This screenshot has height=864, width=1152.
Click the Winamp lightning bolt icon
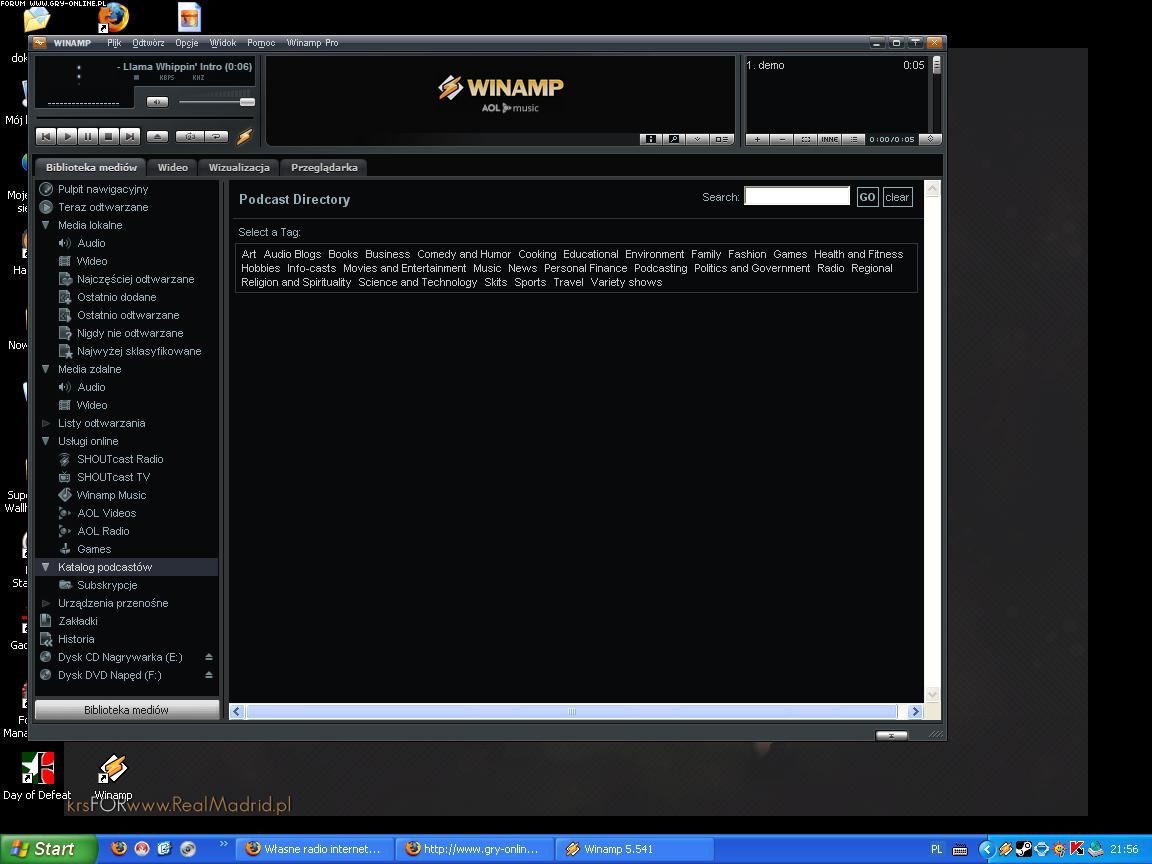pyautogui.click(x=245, y=136)
